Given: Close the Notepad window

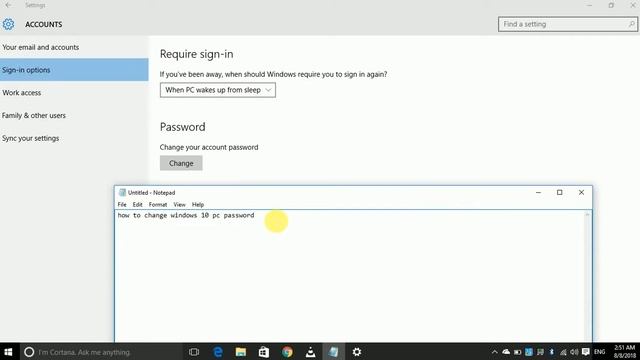Looking at the screenshot, I should (581, 192).
